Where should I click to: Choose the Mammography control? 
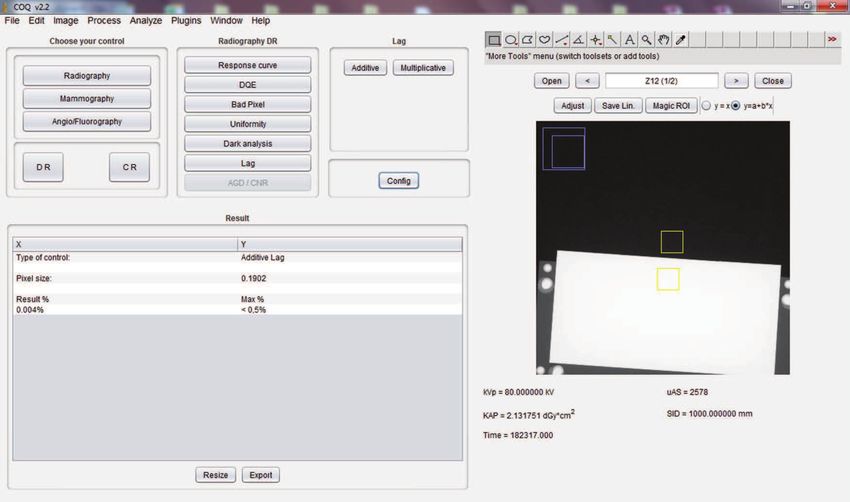tap(87, 99)
